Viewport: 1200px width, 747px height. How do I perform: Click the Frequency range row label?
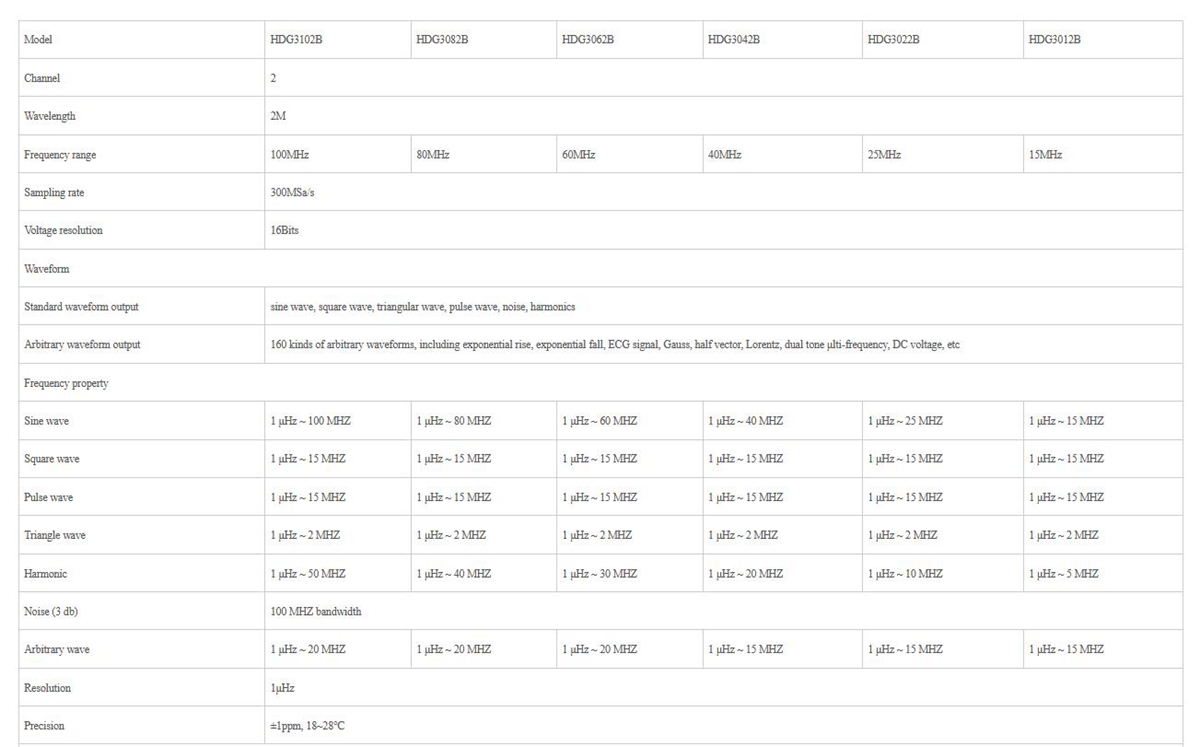click(x=60, y=155)
